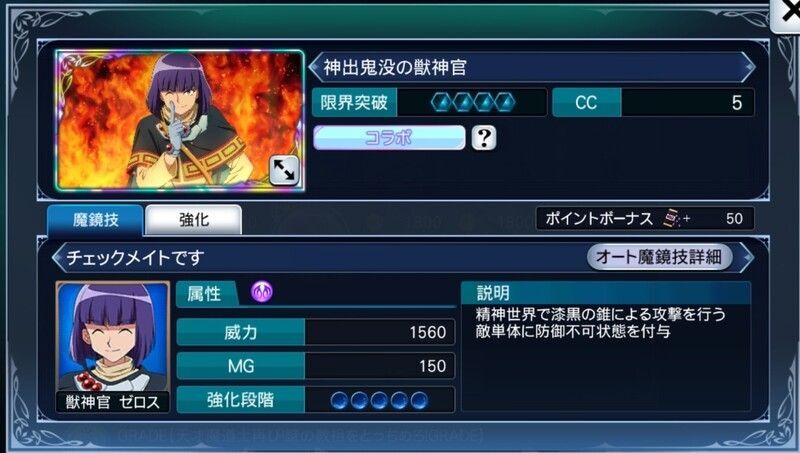Click the purple dark attribute icon

click(x=262, y=292)
